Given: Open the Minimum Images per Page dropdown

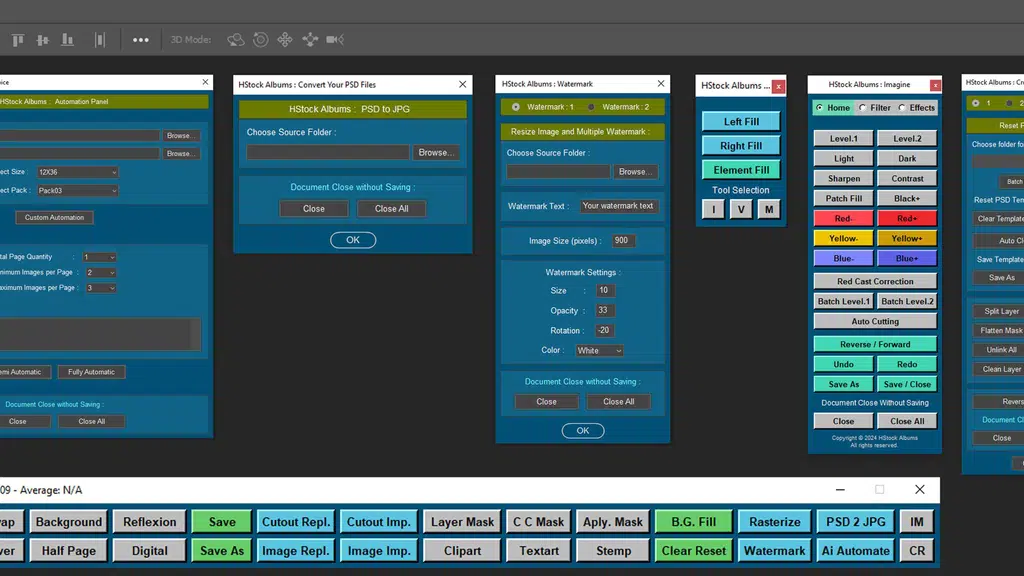Looking at the screenshot, I should point(101,272).
